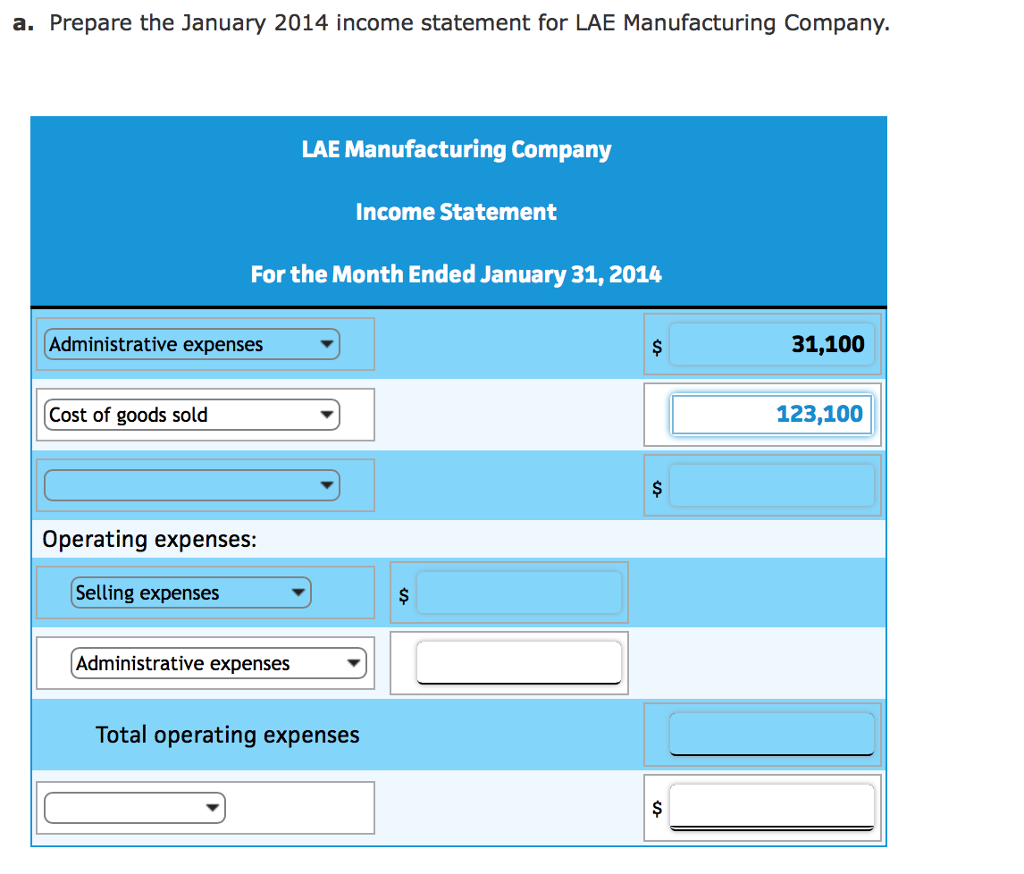
Task: Click the arrow on the blank bottom-row selector
Action: tap(211, 806)
